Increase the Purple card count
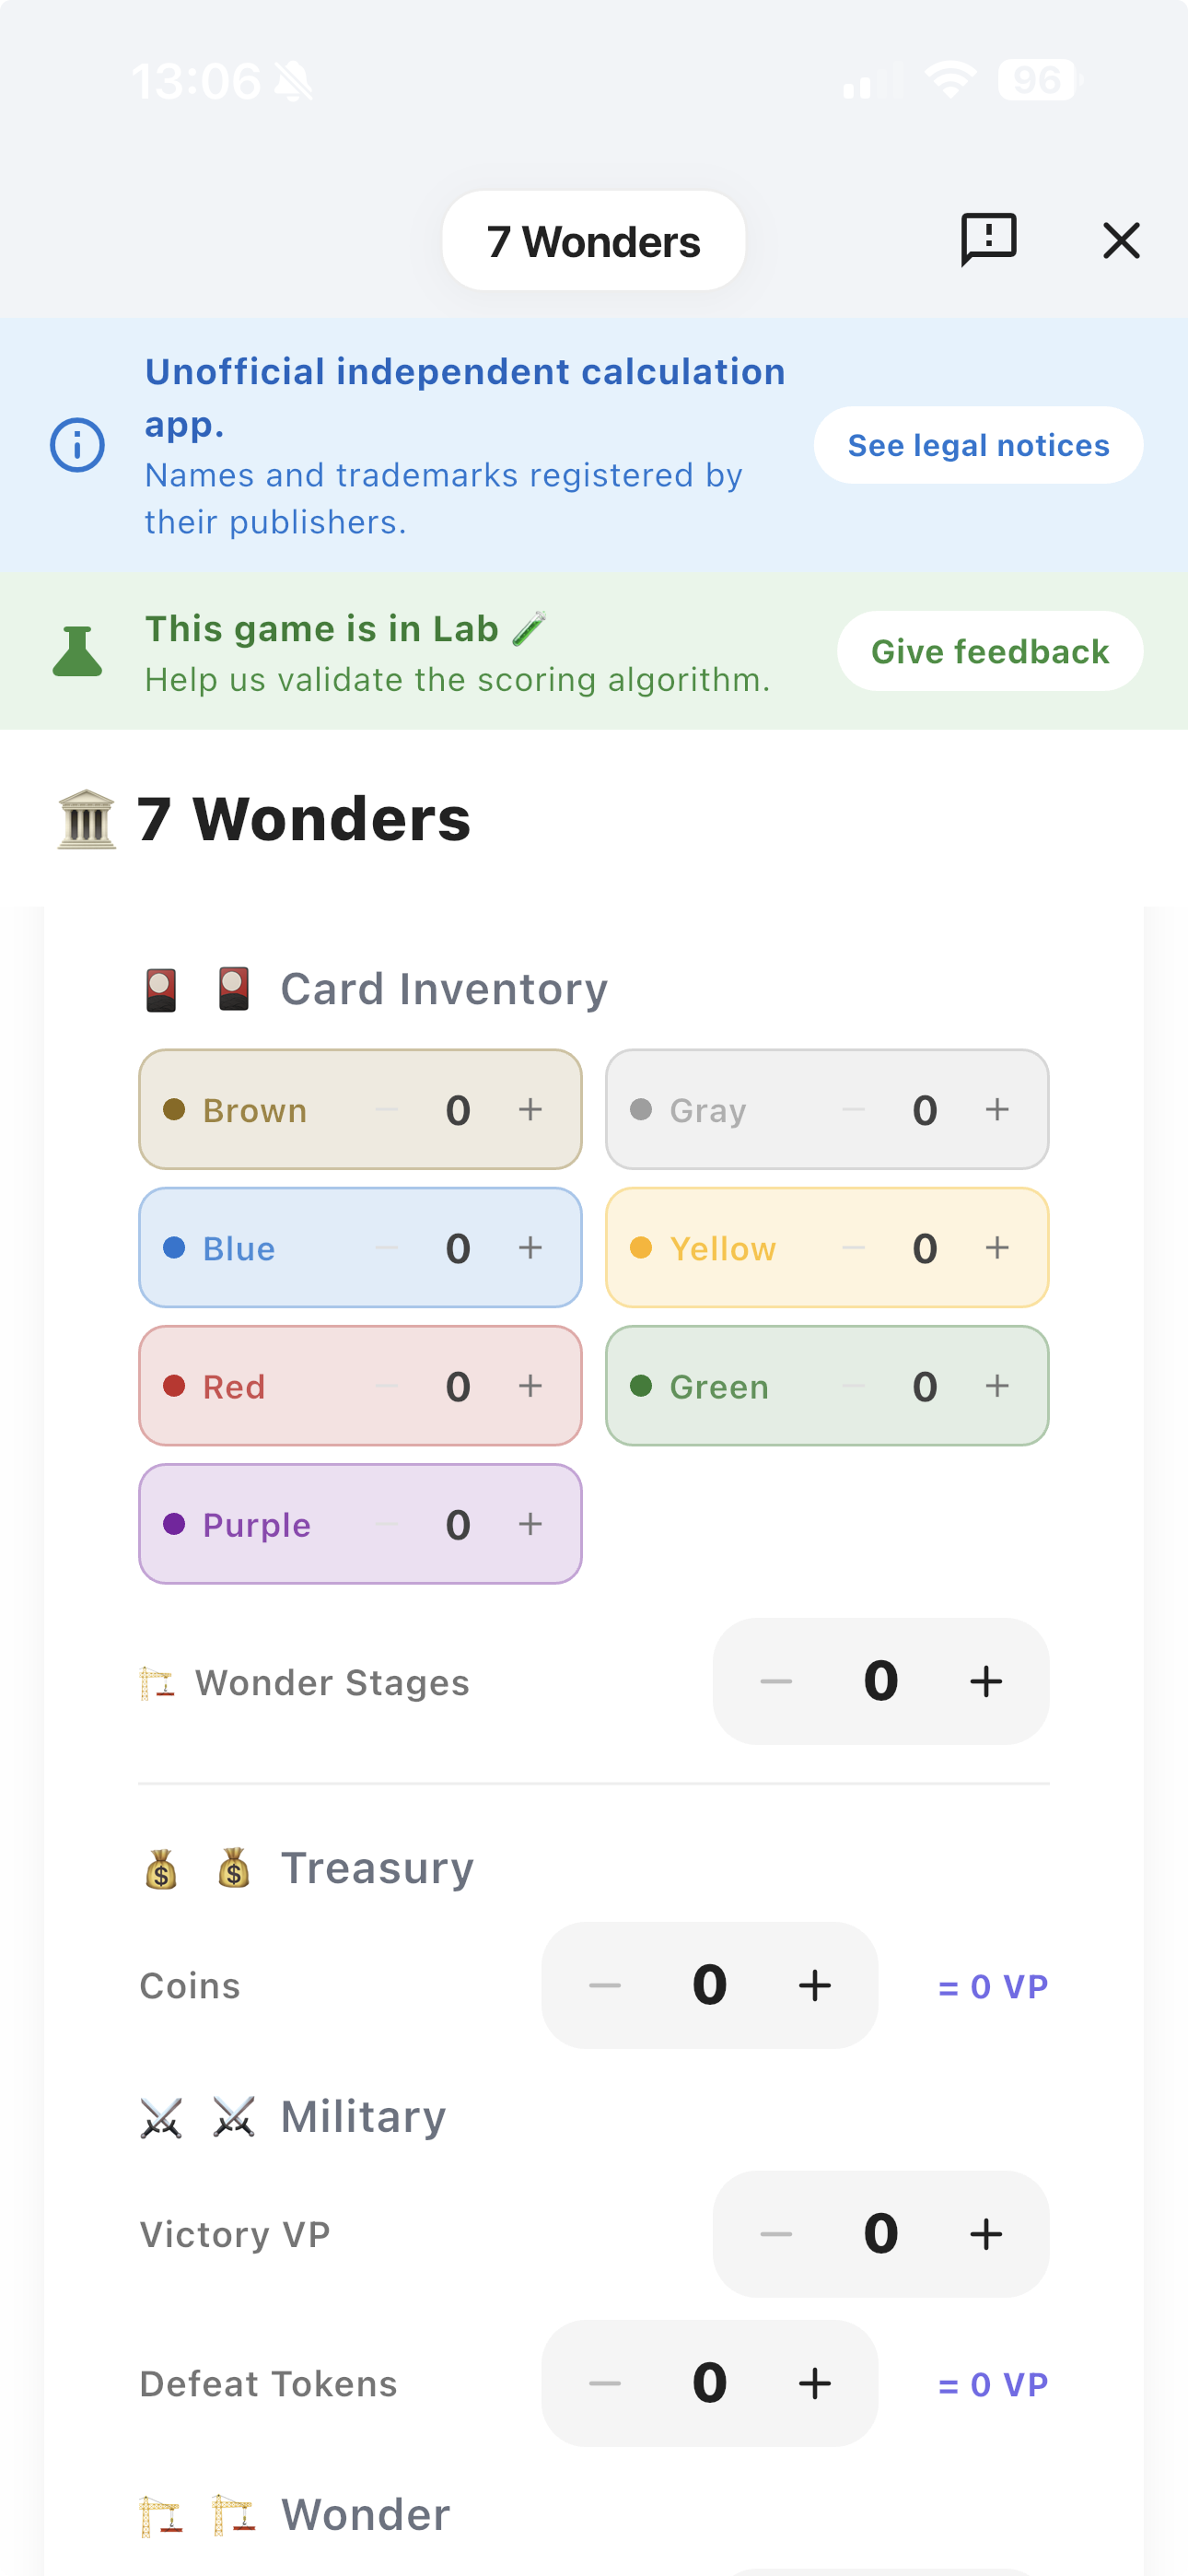The image size is (1188, 2576). point(530,1524)
